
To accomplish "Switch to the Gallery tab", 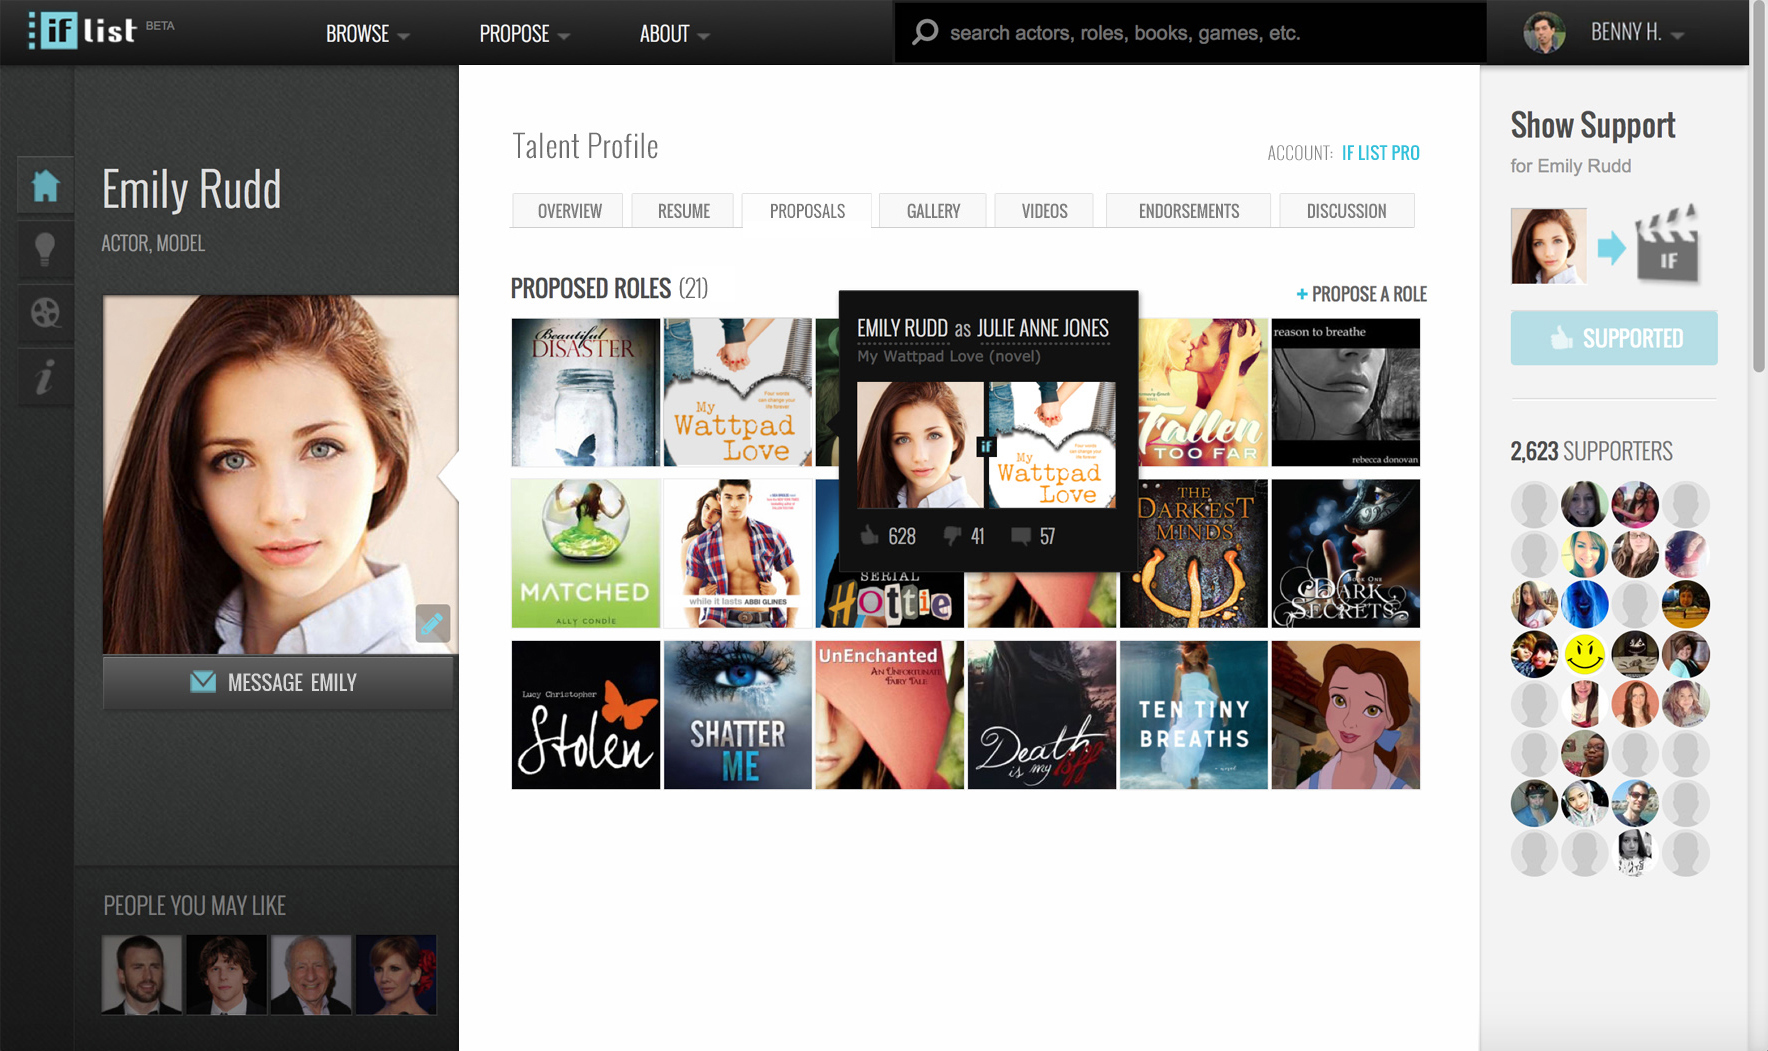I will point(932,211).
